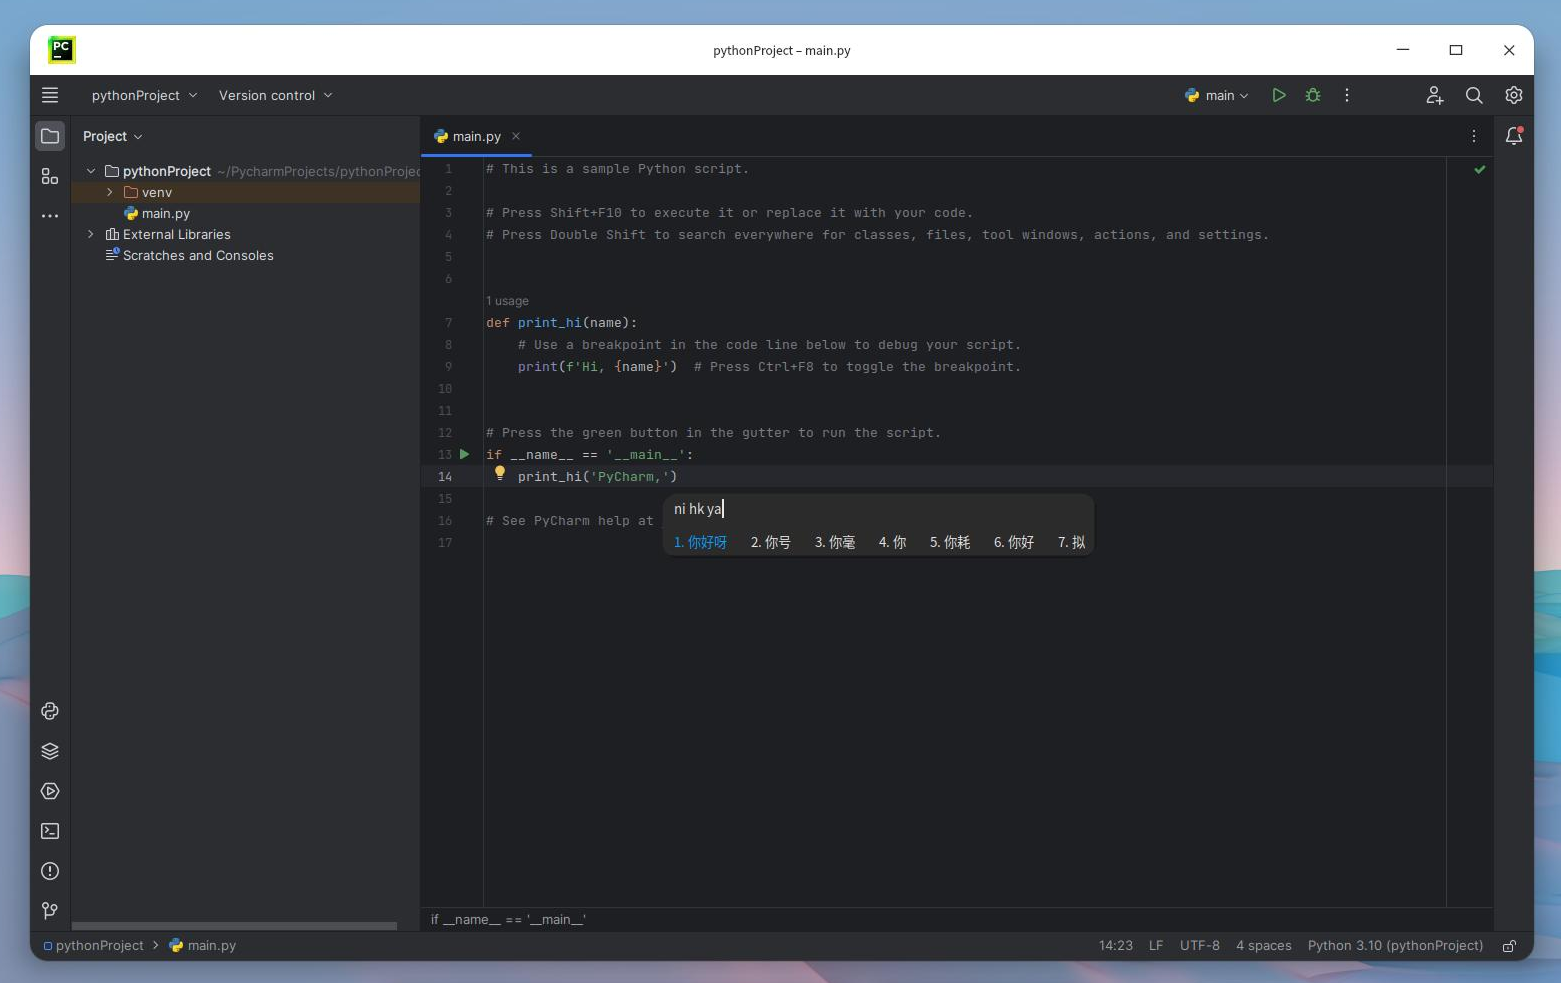Expand External Libraries node
1561x983 pixels.
(x=91, y=234)
